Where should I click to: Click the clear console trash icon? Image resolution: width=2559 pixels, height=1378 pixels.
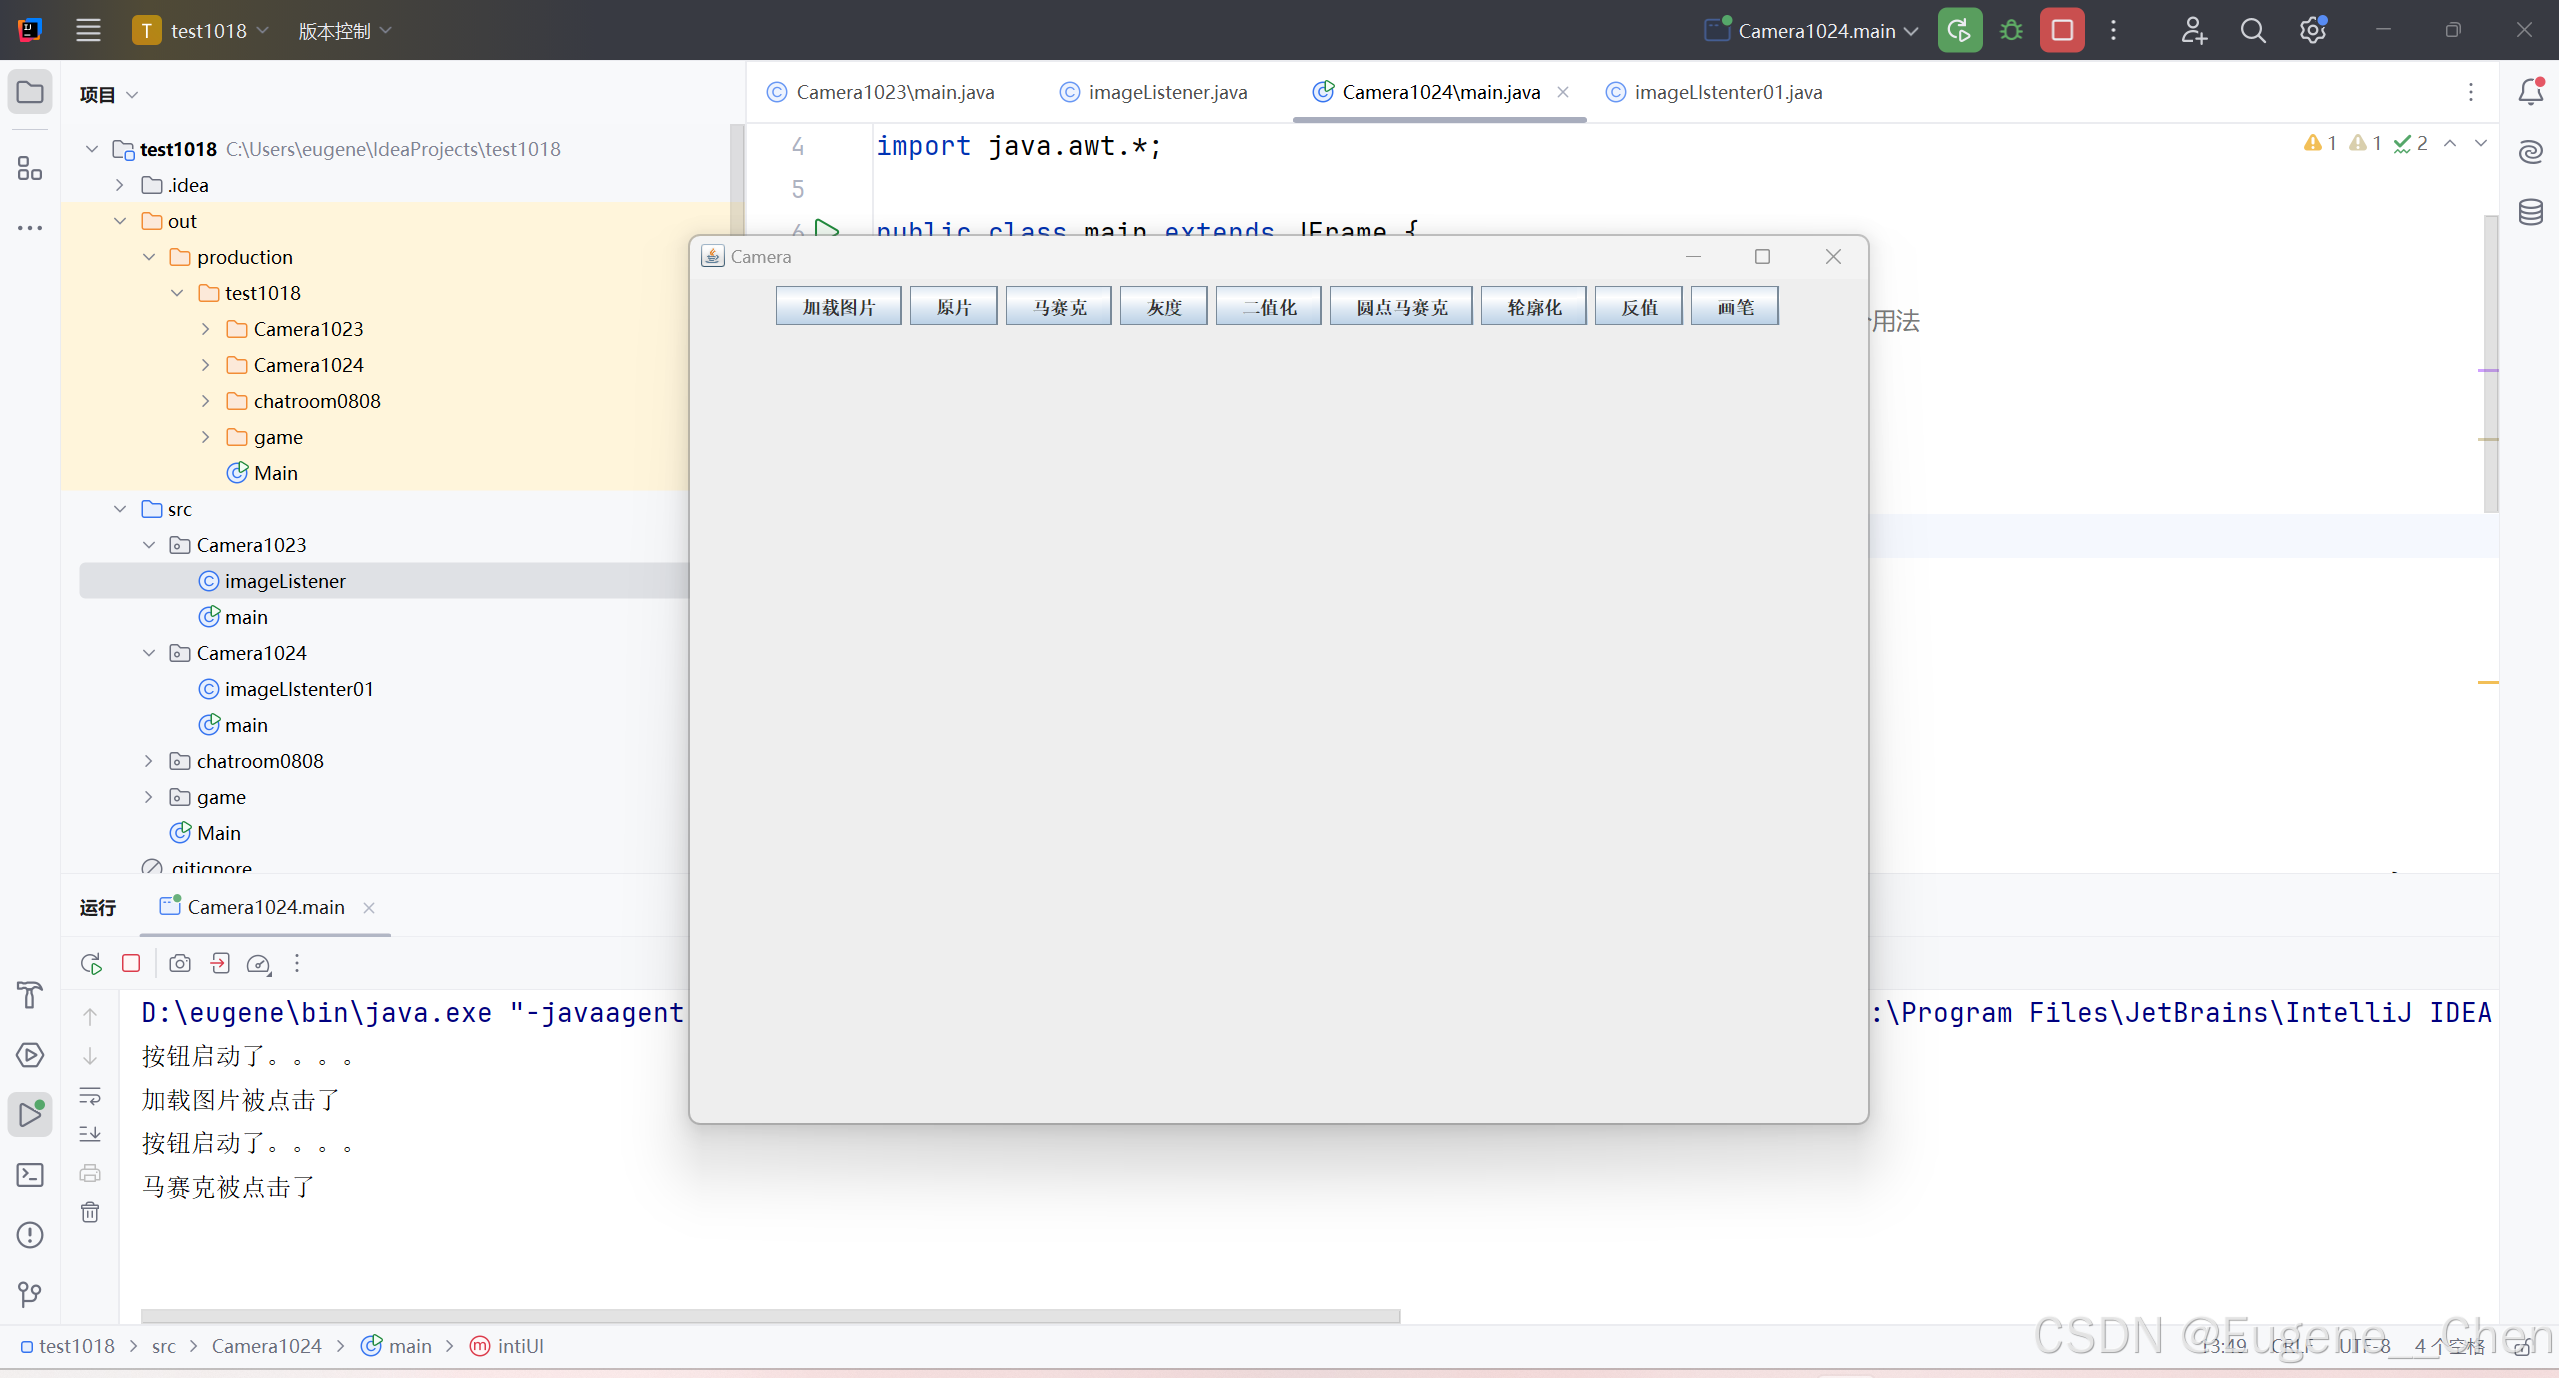pos(90,1212)
